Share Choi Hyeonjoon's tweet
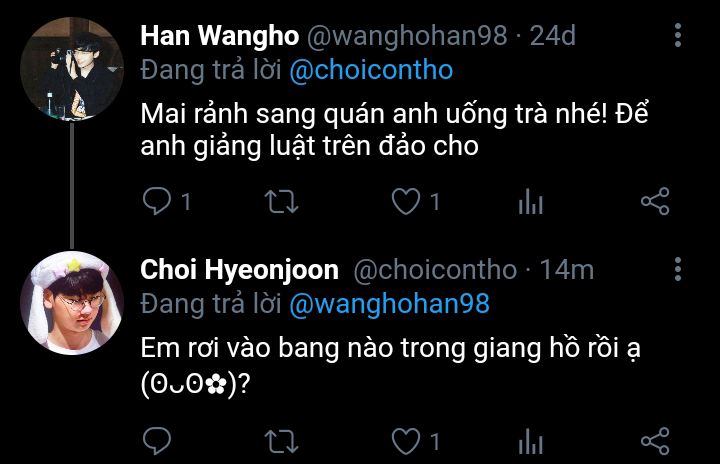720x464 pixels. tap(655, 441)
